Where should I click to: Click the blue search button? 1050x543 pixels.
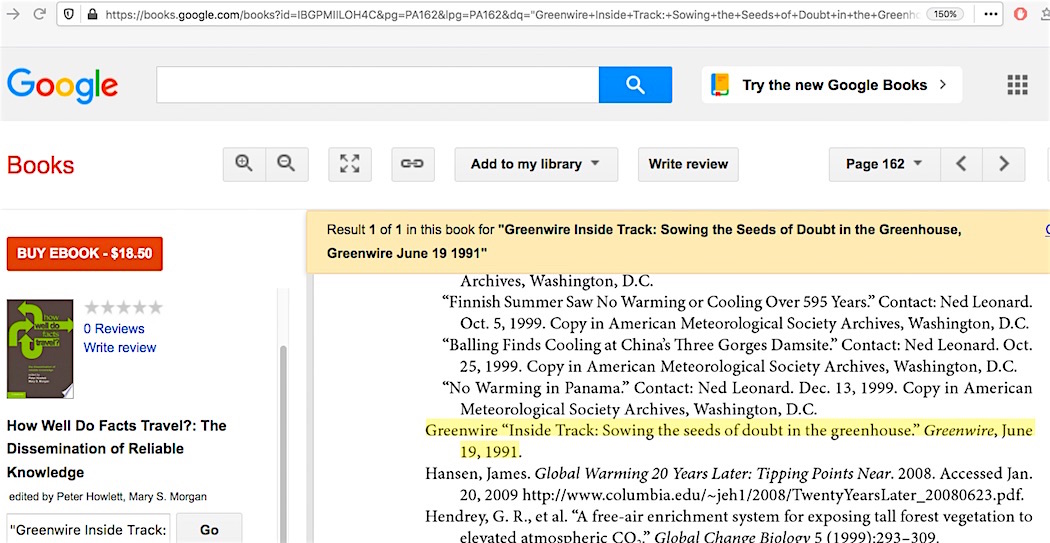635,85
